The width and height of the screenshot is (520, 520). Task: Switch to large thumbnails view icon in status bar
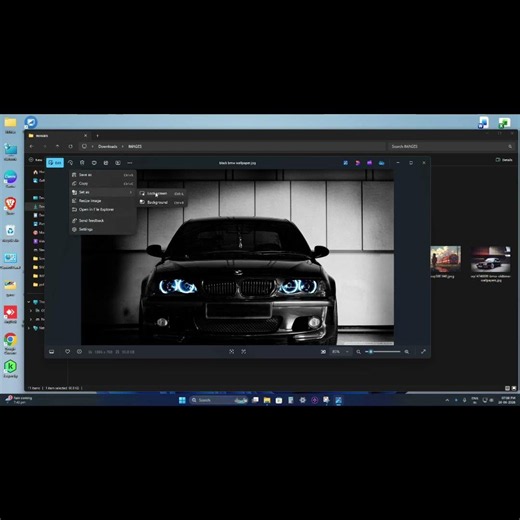514,388
